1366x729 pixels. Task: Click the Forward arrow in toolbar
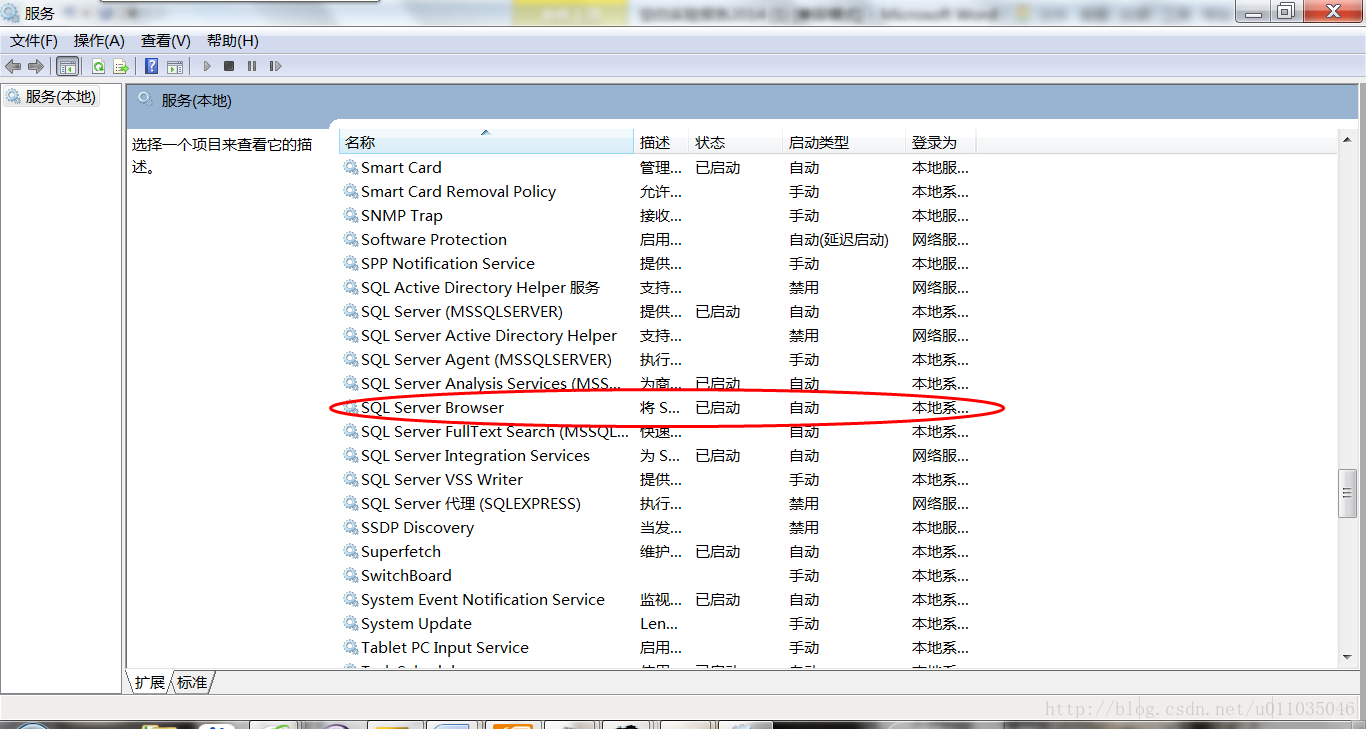click(x=36, y=66)
